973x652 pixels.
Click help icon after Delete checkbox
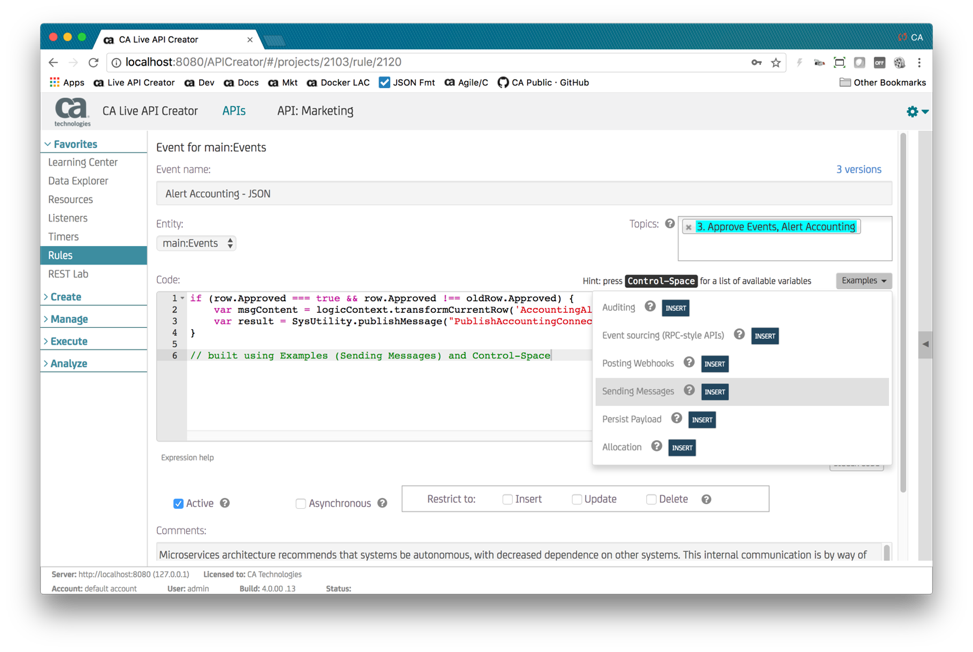pyautogui.click(x=706, y=499)
